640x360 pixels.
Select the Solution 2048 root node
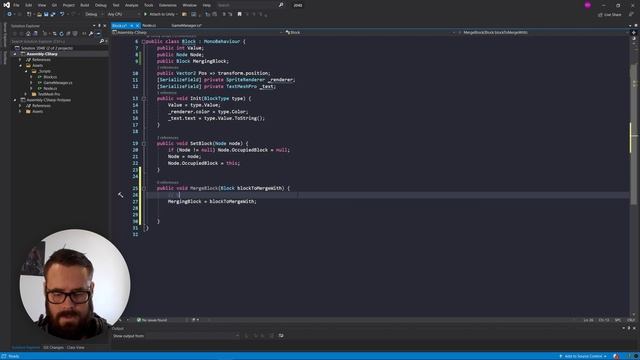click(x=46, y=48)
